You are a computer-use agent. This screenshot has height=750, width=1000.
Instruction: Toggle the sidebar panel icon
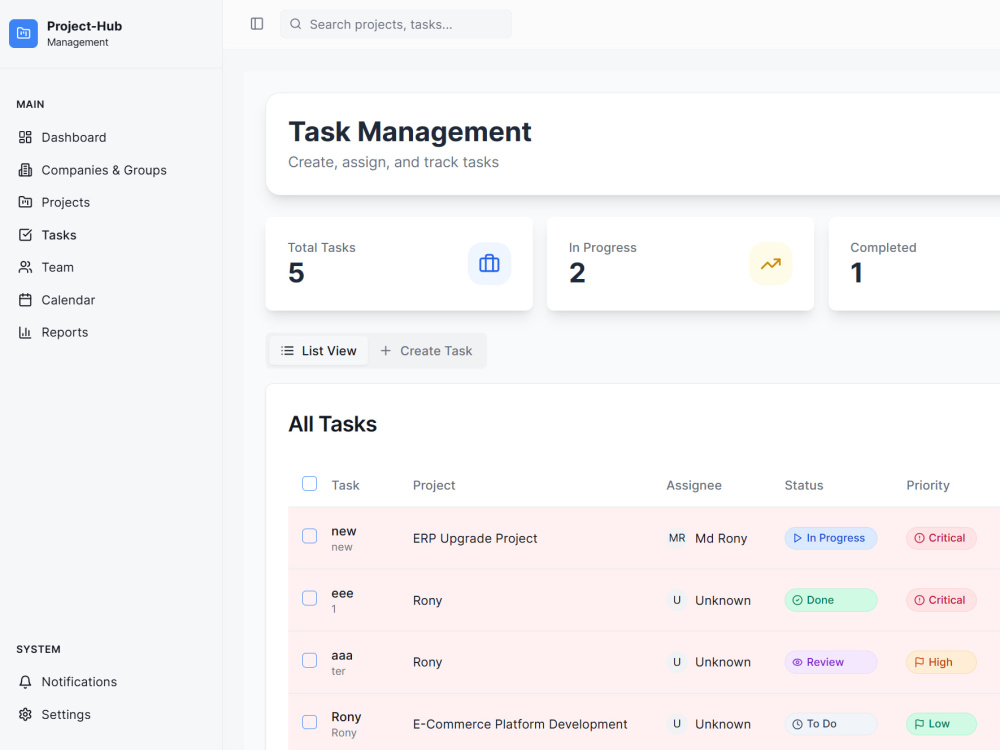[x=257, y=24]
